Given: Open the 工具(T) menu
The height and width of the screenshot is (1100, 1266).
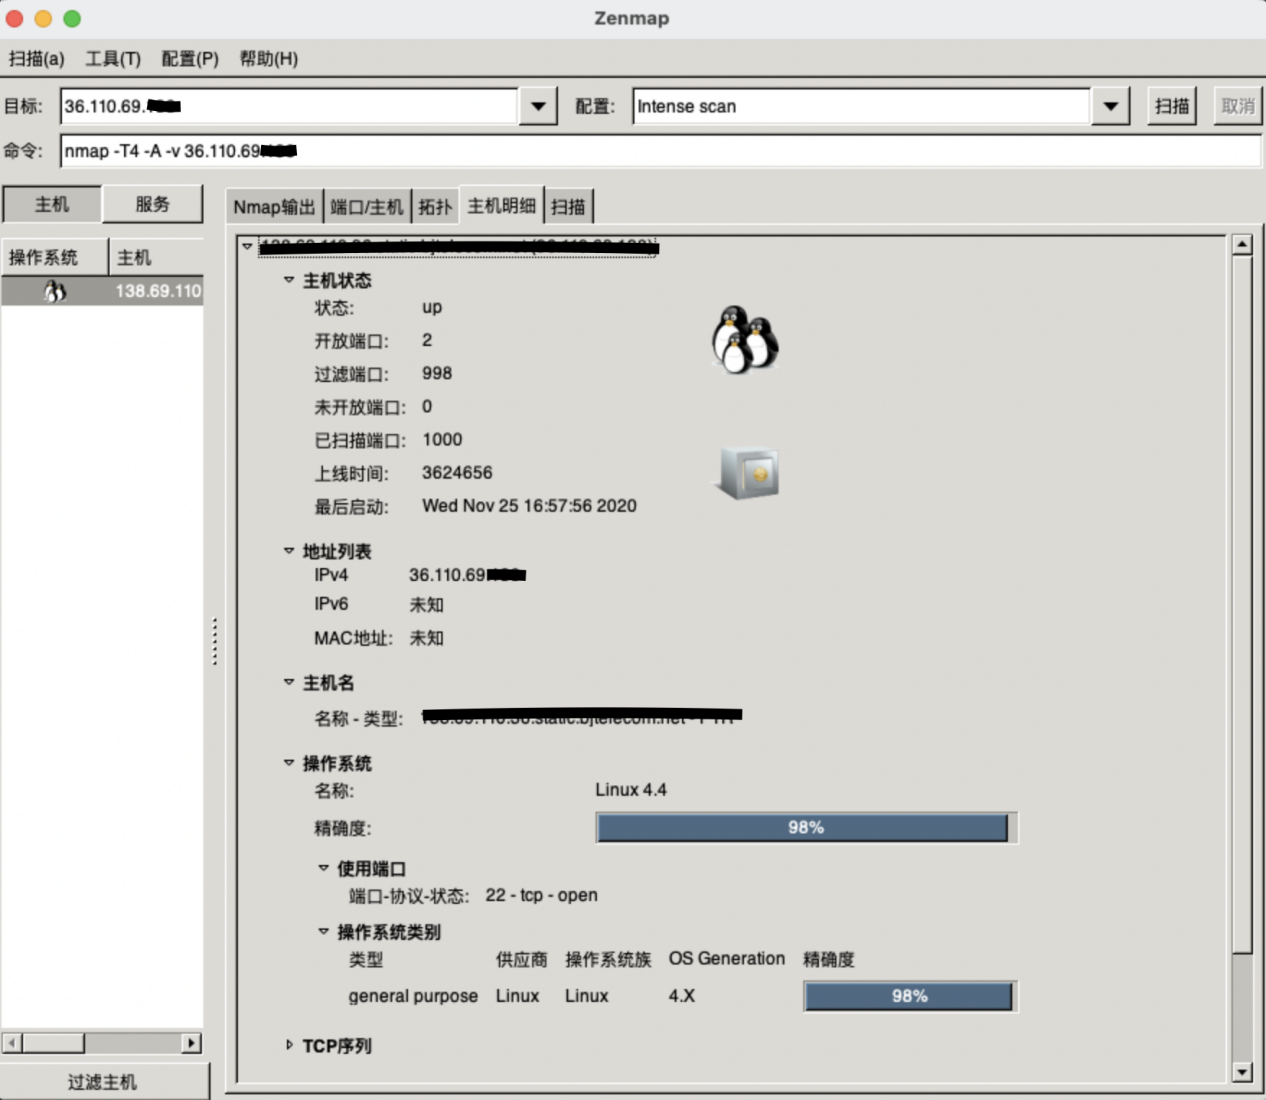Looking at the screenshot, I should 112,59.
